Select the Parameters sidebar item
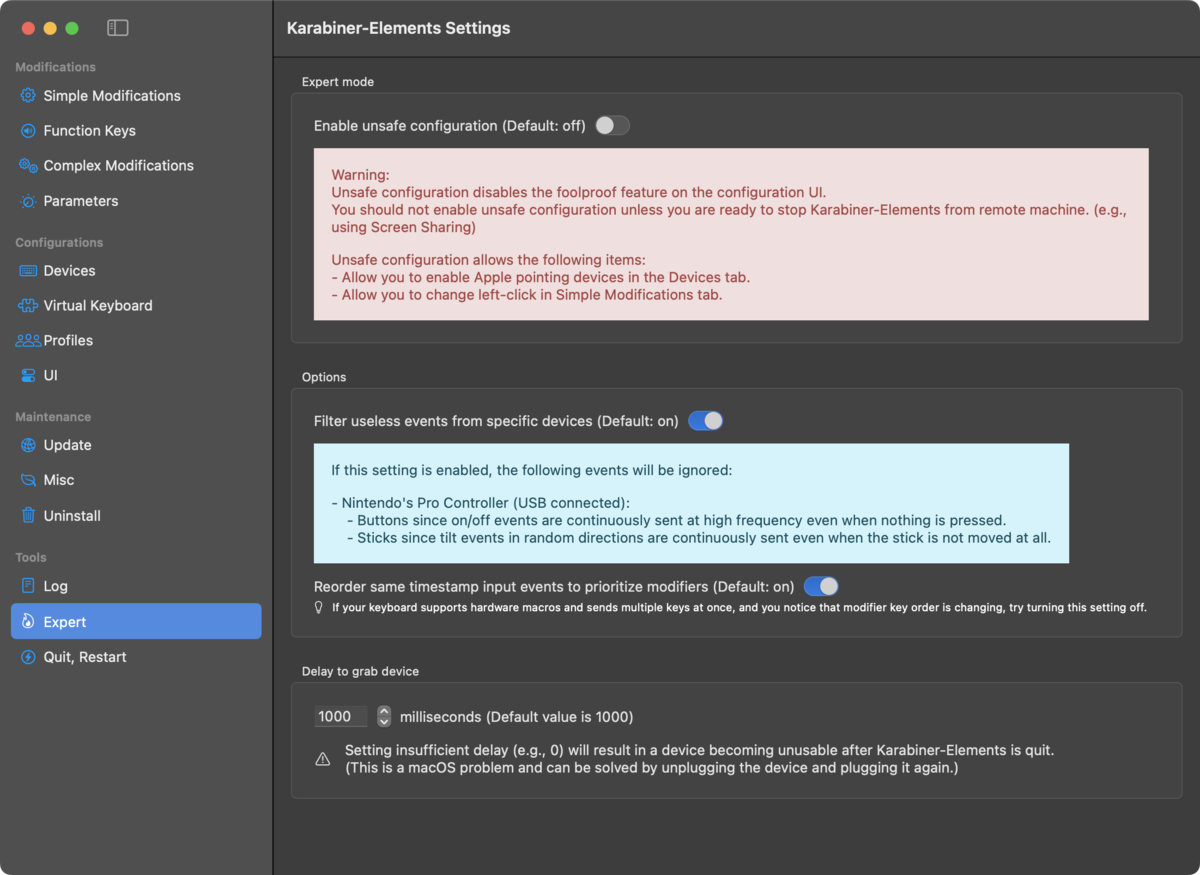1200x875 pixels. click(x=136, y=201)
